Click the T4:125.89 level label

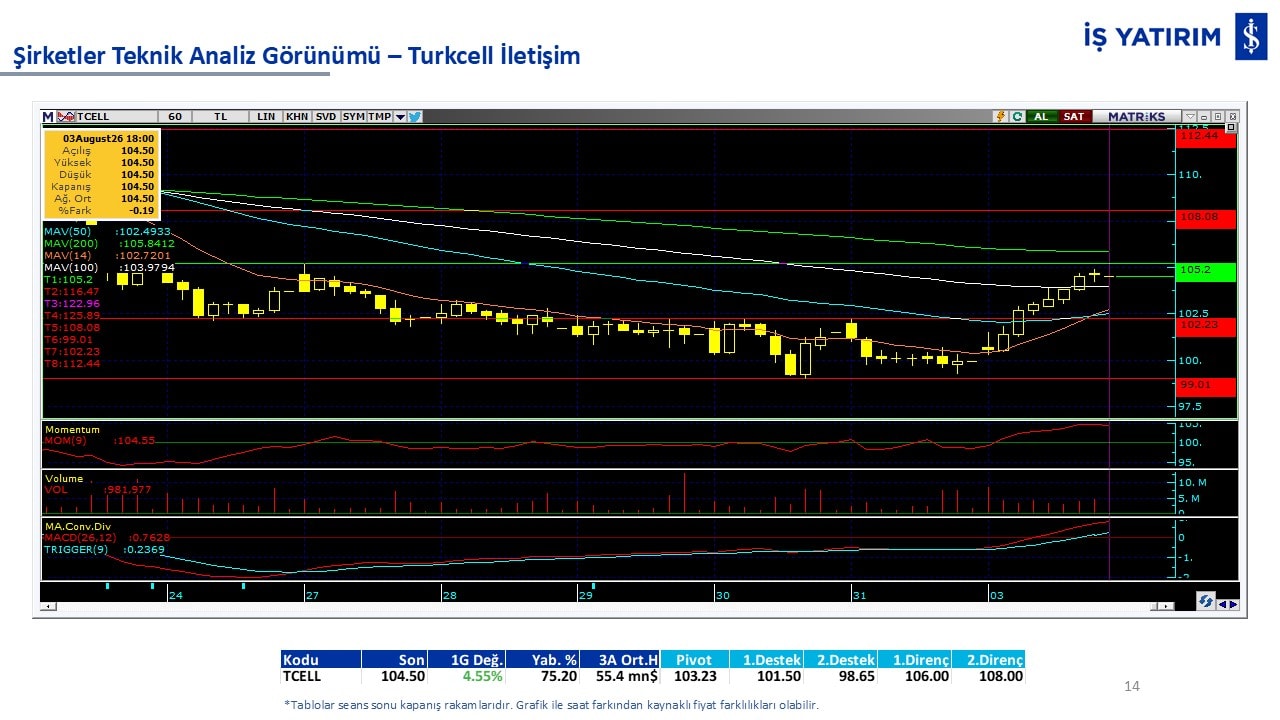[x=71, y=315]
